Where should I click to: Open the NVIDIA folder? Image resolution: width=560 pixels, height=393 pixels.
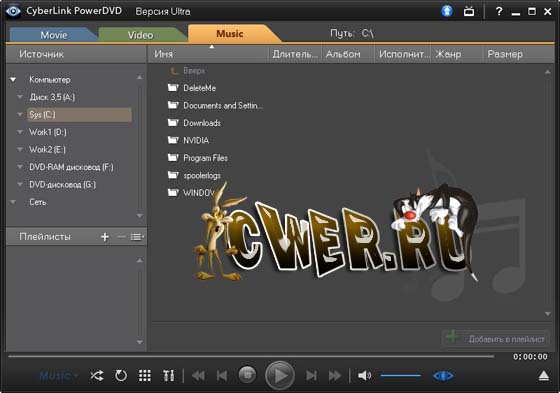(196, 140)
